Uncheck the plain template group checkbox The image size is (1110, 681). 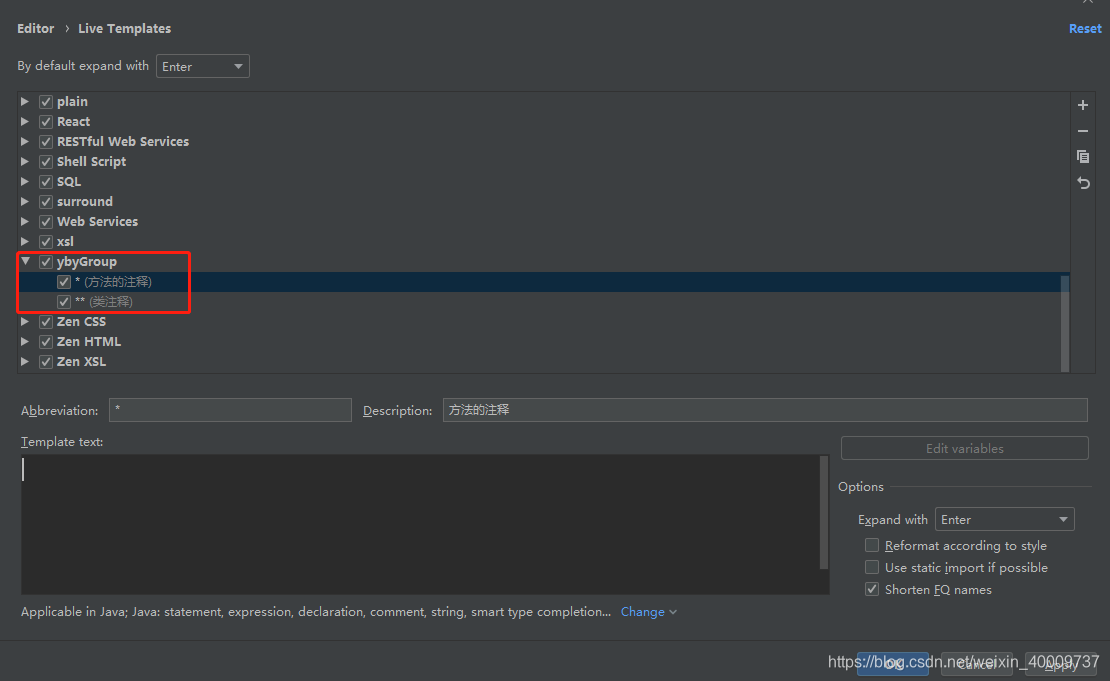[x=46, y=102]
